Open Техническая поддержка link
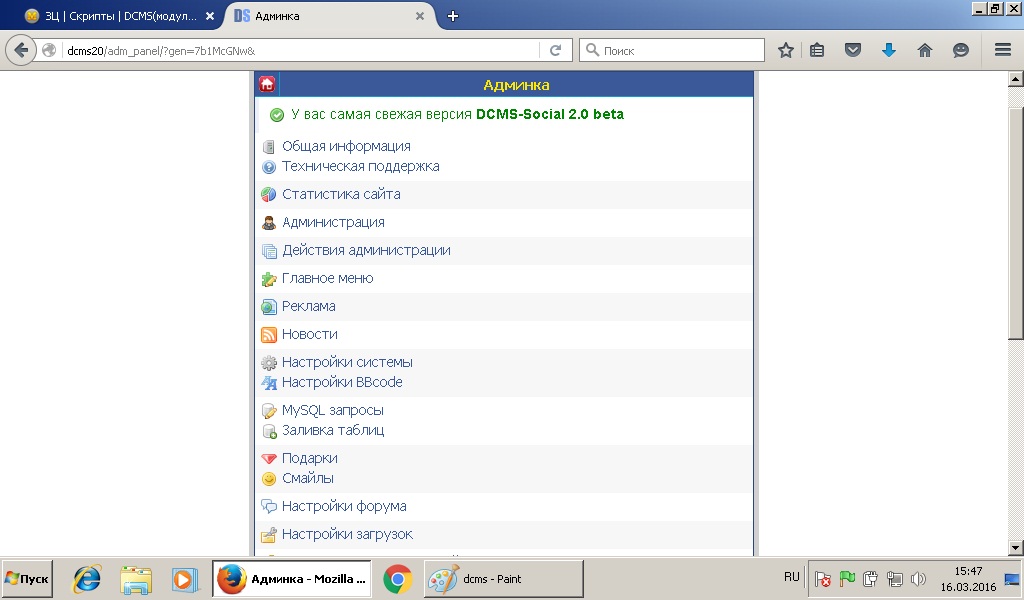This screenshot has width=1024, height=600. [360, 166]
